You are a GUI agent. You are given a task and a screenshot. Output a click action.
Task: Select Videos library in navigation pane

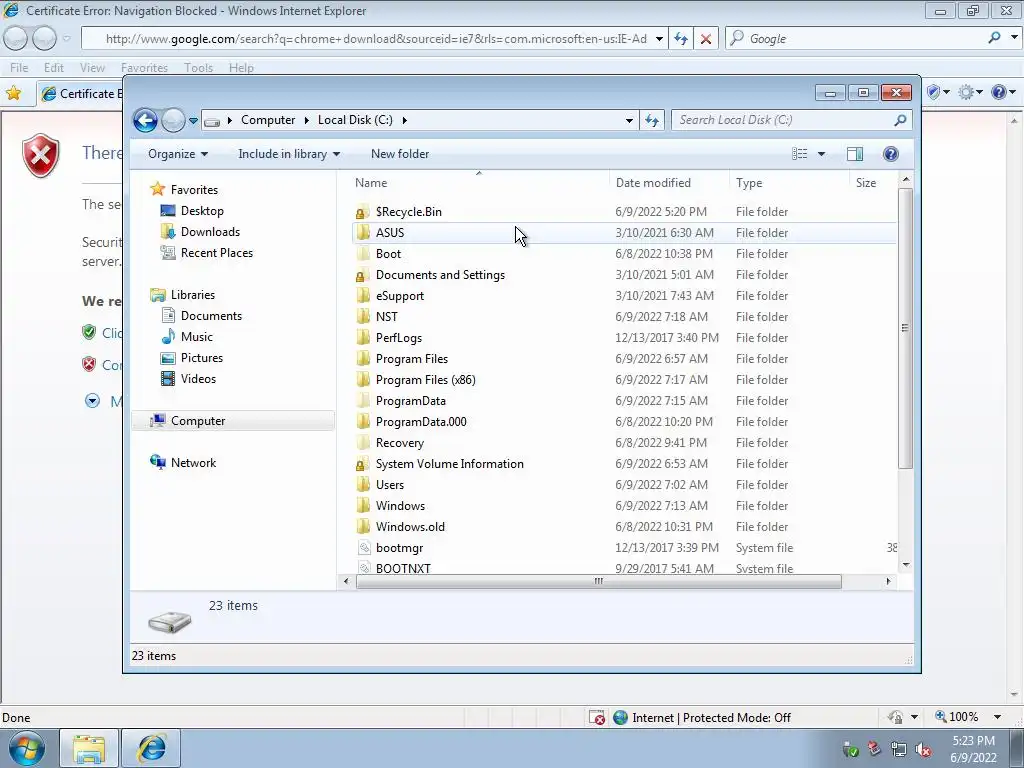coord(198,379)
